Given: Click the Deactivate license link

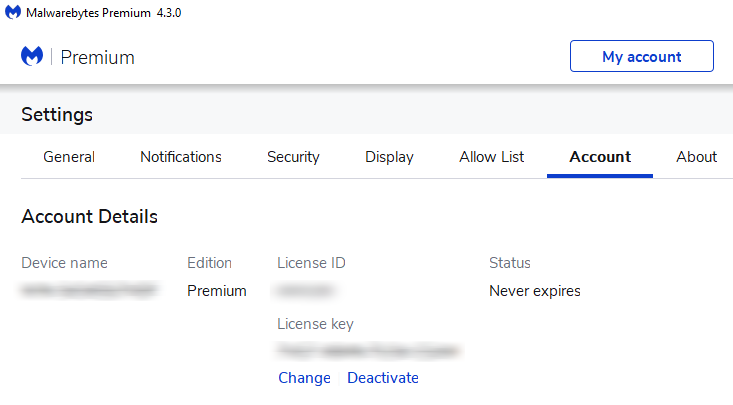Looking at the screenshot, I should tap(383, 378).
